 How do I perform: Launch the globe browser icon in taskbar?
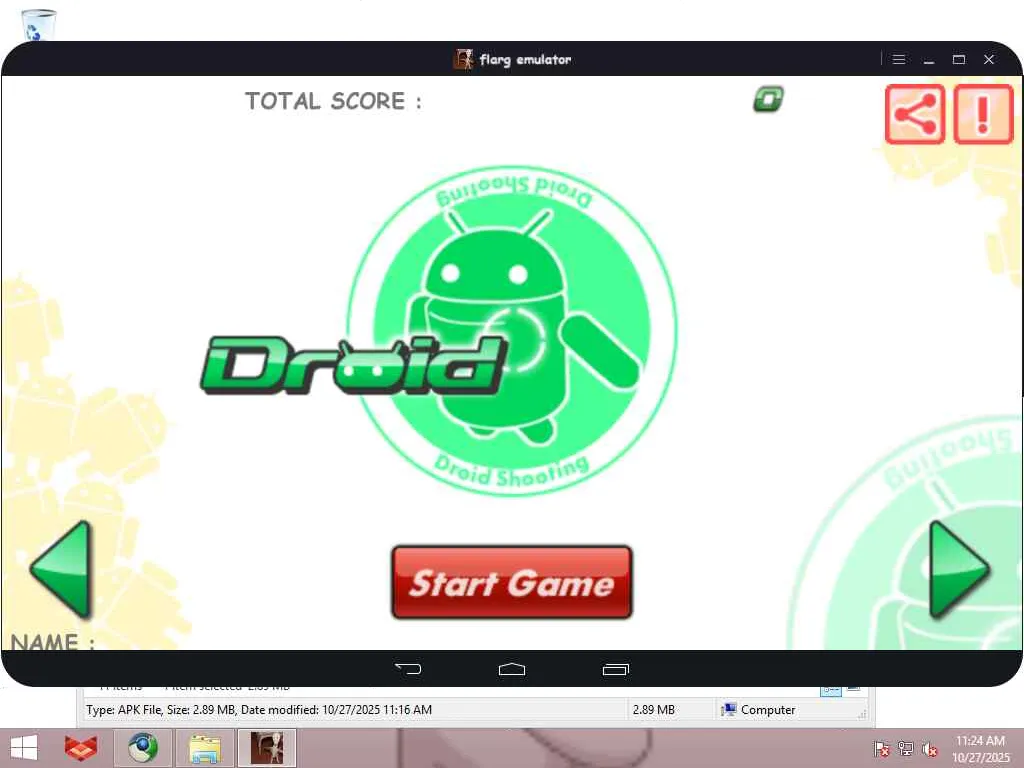pyautogui.click(x=142, y=748)
